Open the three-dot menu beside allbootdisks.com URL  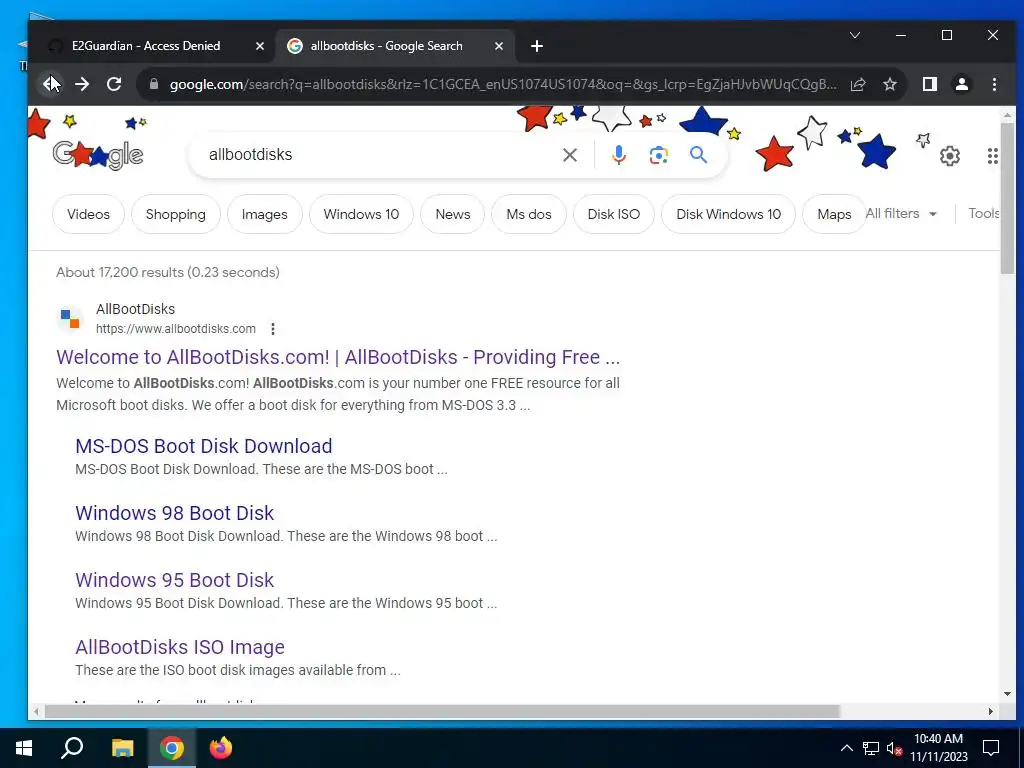click(x=273, y=328)
